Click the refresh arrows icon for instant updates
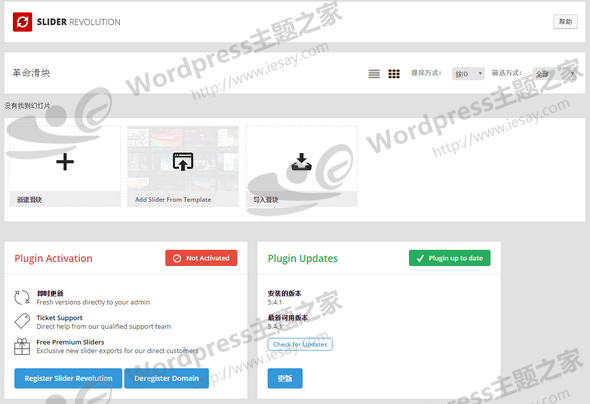Image resolution: width=590 pixels, height=404 pixels. (22, 297)
